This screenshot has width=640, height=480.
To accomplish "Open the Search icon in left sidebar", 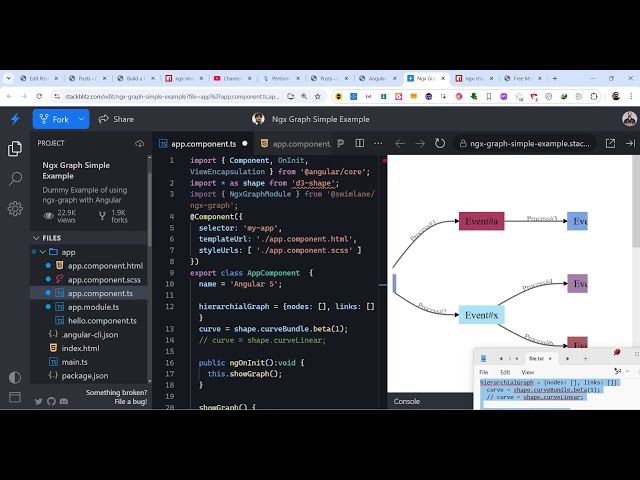I will pos(15,179).
